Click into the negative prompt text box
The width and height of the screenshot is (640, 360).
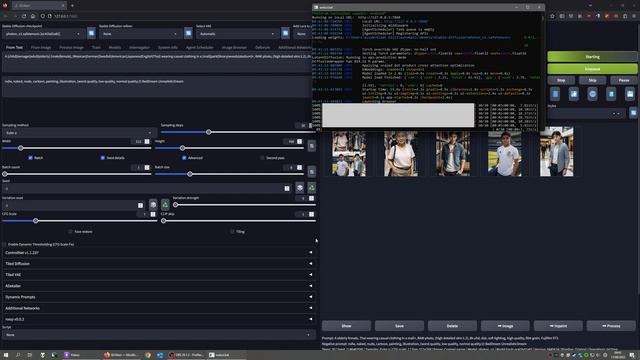tap(157, 87)
